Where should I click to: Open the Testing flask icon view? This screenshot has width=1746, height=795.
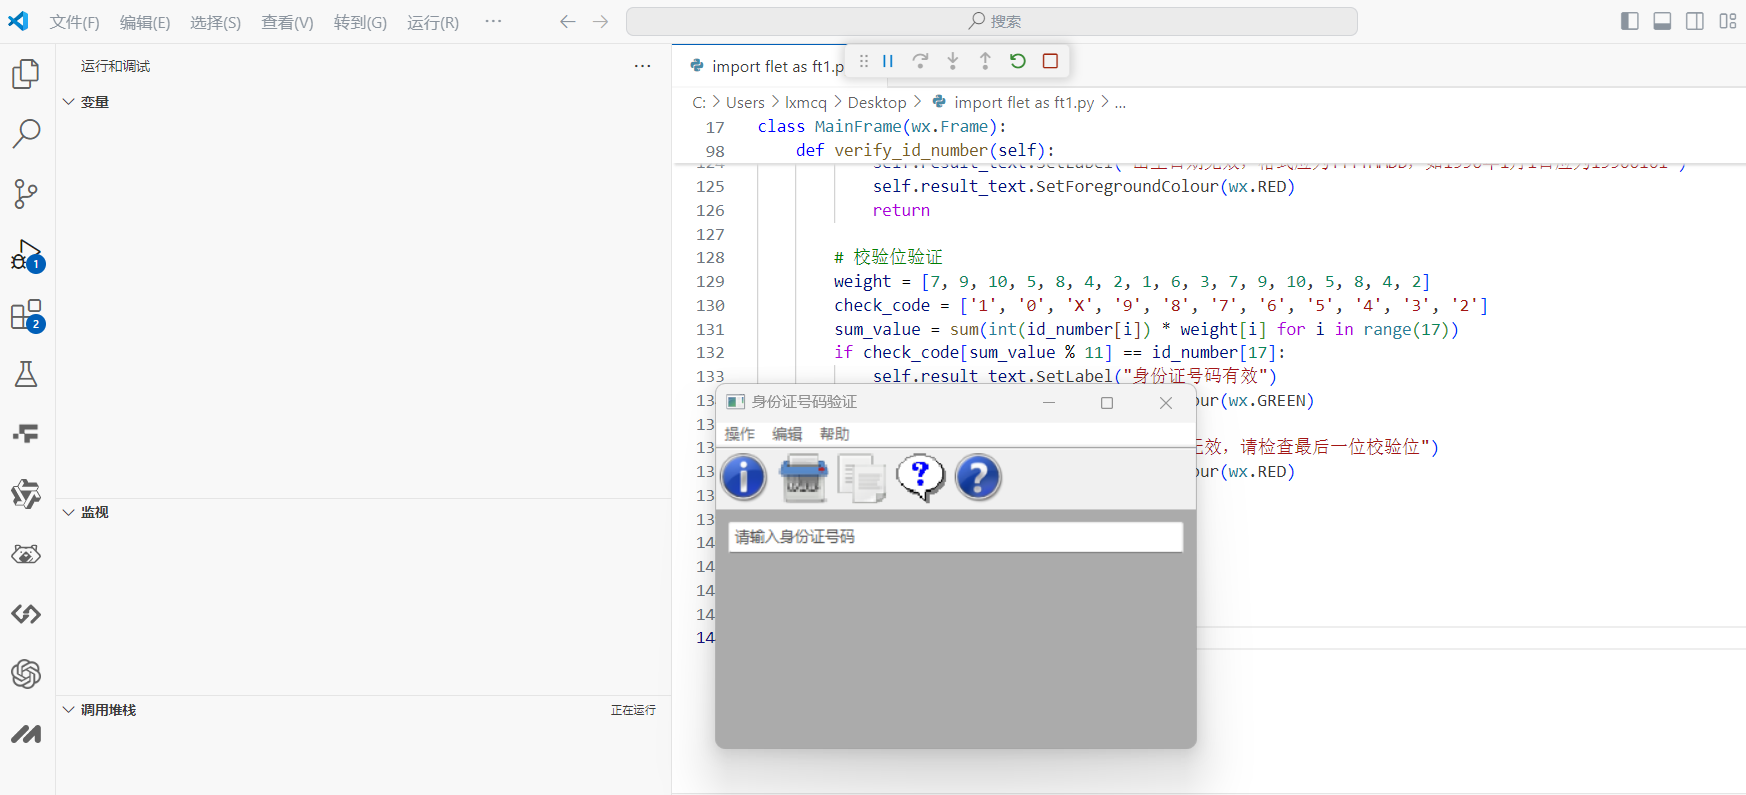(26, 374)
